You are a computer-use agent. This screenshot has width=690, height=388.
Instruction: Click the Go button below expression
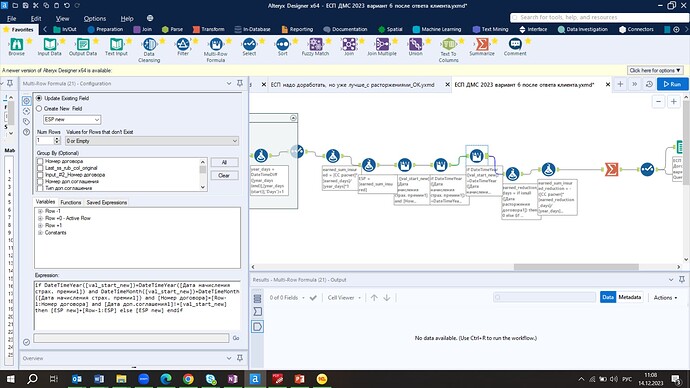coord(236,338)
